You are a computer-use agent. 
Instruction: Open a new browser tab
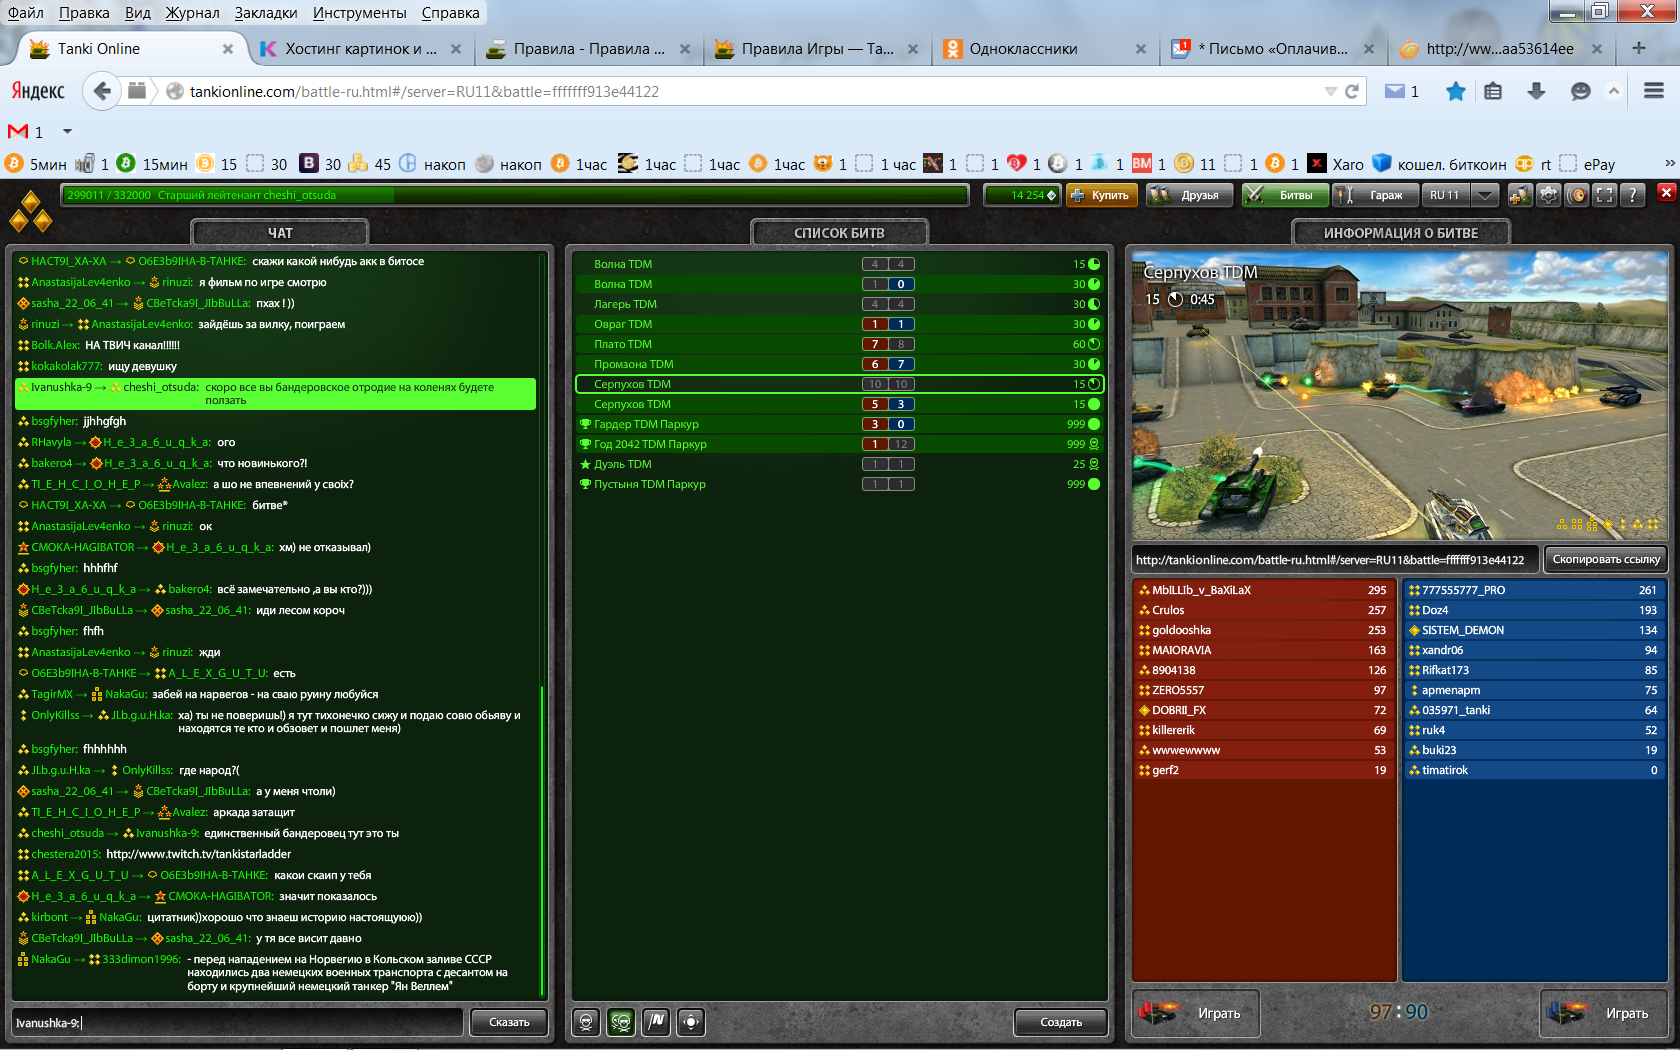[x=1638, y=48]
